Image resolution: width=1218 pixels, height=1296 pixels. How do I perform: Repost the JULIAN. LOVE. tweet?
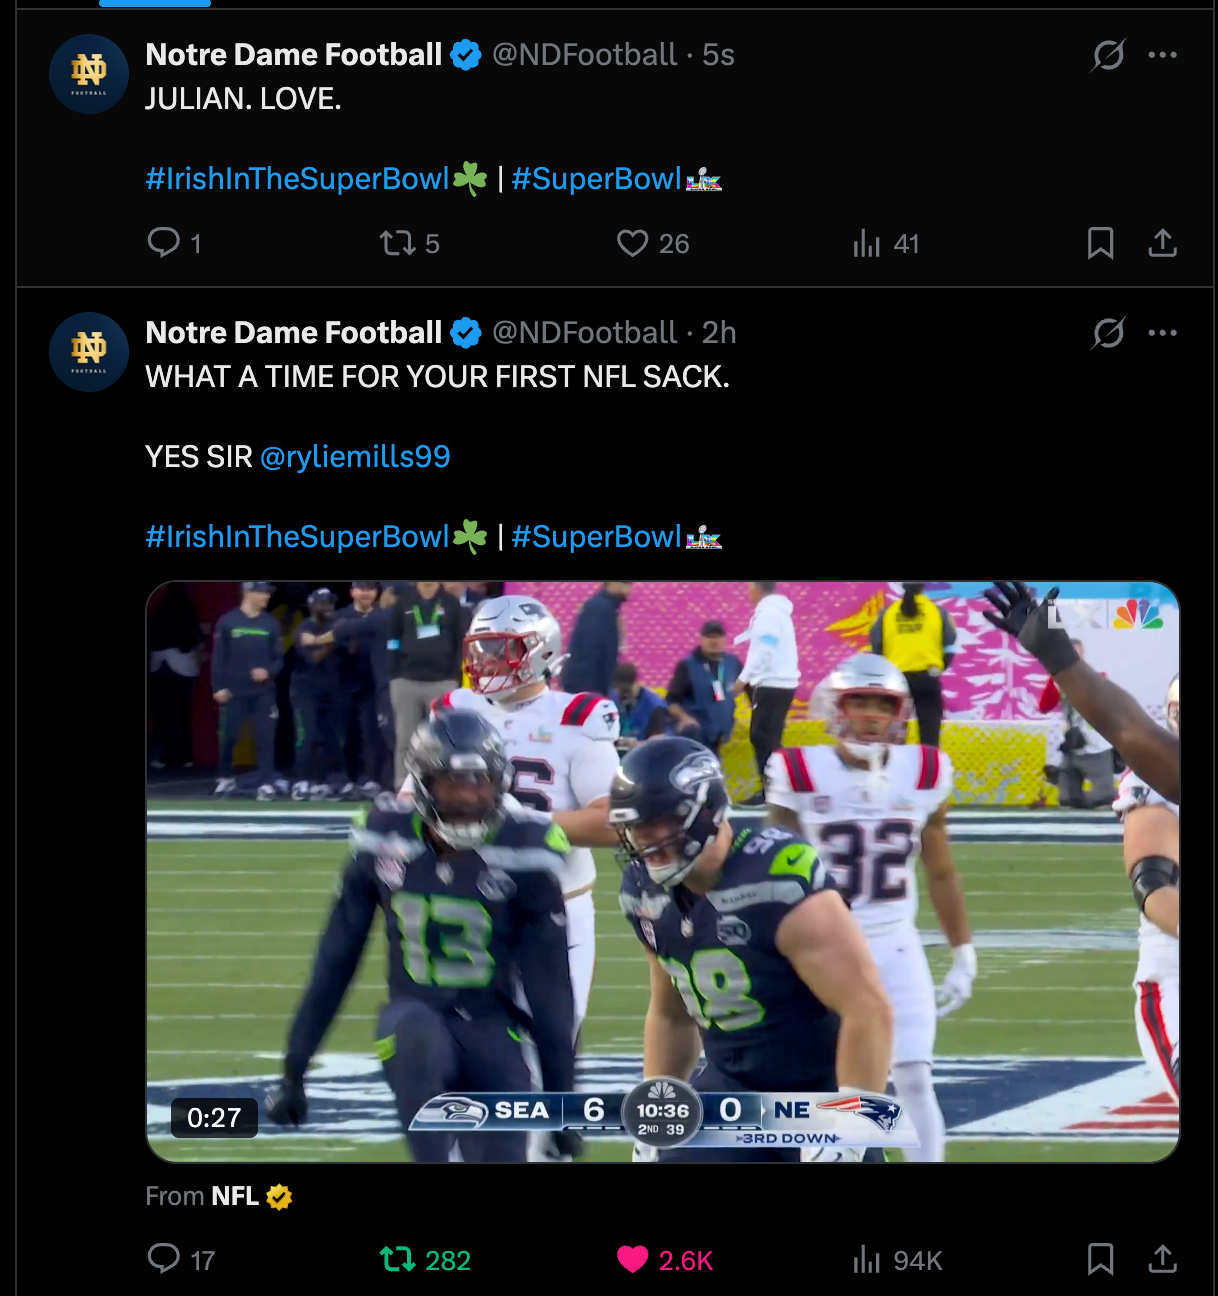point(398,243)
